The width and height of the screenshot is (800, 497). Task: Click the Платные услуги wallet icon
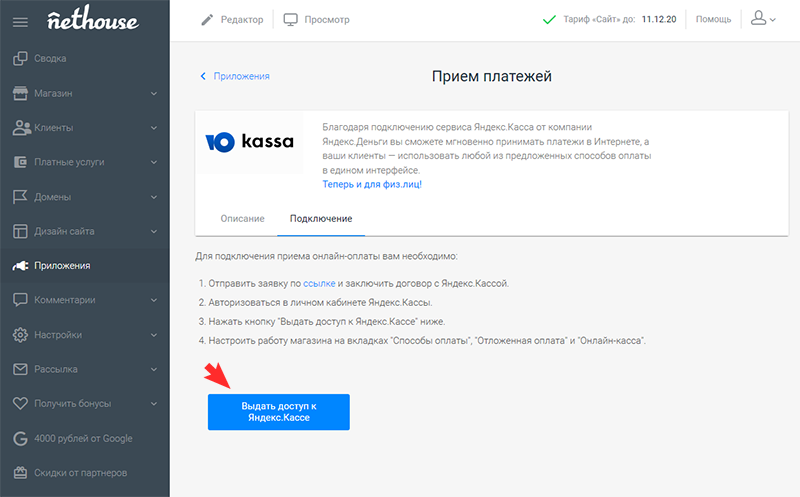20,162
